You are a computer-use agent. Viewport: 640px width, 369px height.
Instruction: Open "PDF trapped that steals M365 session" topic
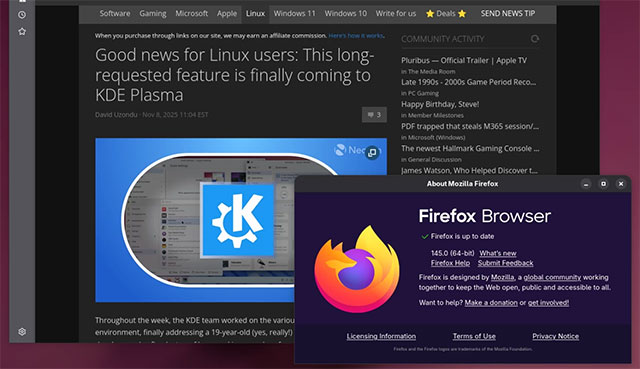470,126
